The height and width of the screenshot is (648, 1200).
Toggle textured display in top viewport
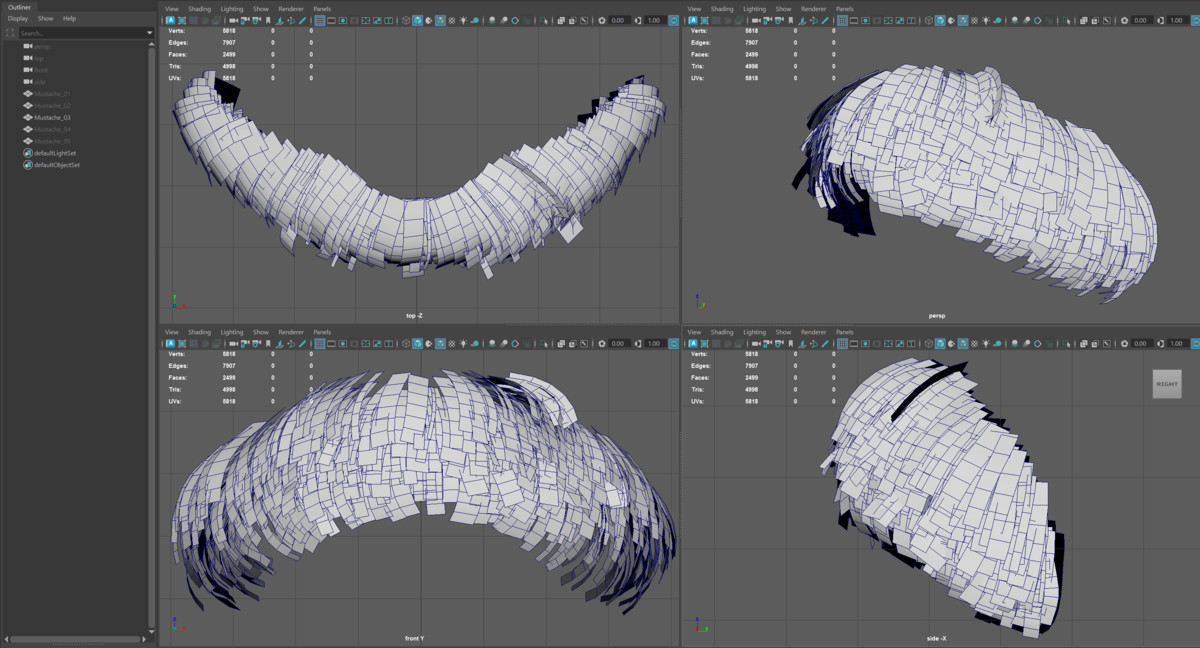[451, 20]
